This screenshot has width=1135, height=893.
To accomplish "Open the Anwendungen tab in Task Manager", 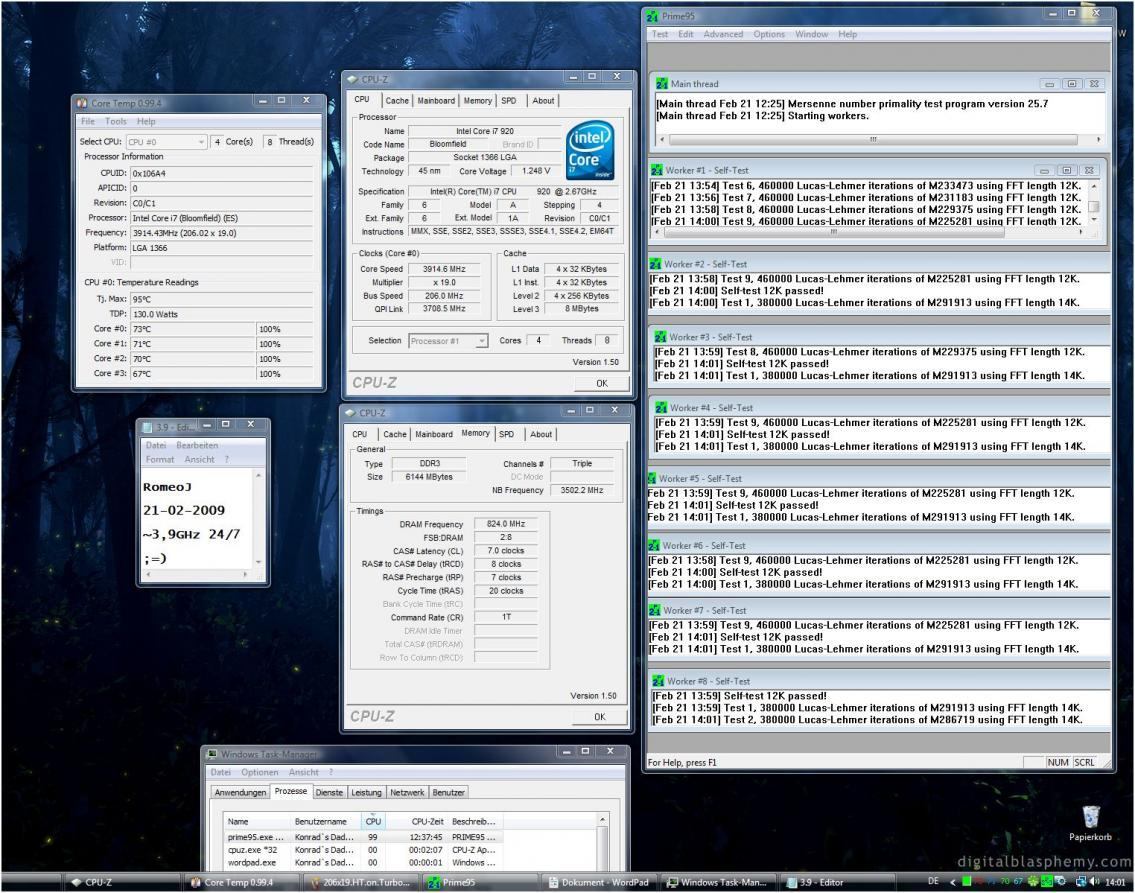I will pyautogui.click(x=240, y=792).
